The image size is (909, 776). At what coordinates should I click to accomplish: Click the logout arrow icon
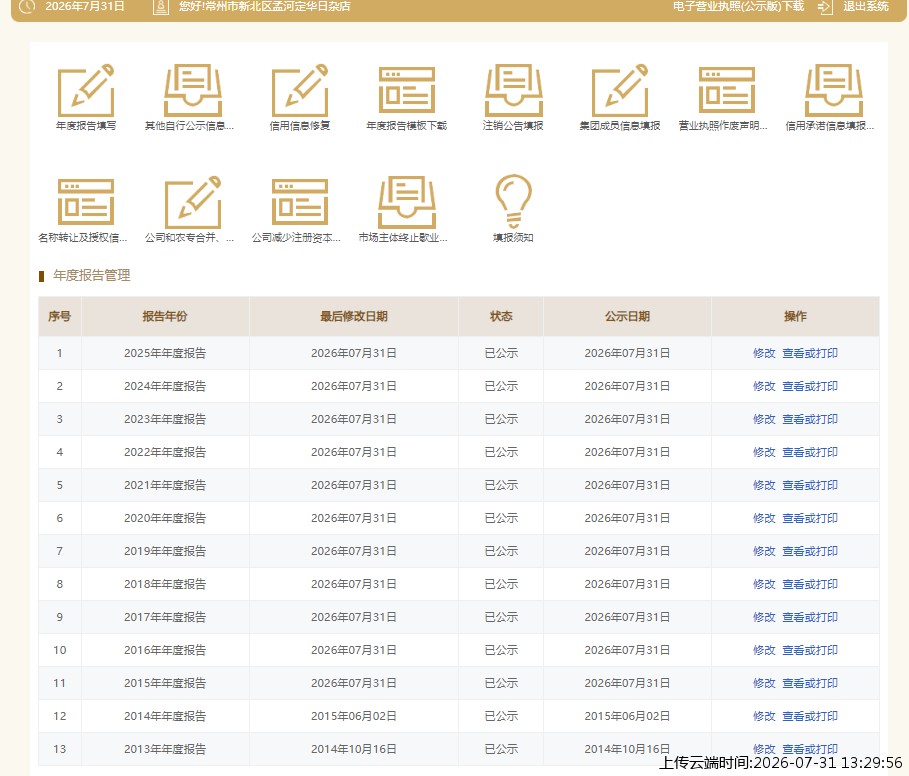click(x=825, y=7)
